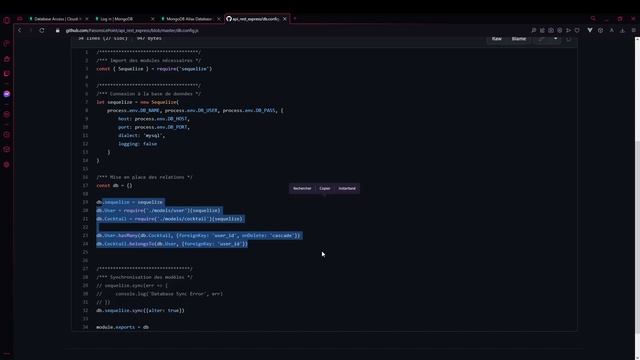Open the Easy Setup menu icon
Viewport: 640px width, 360px height.
point(633,30)
